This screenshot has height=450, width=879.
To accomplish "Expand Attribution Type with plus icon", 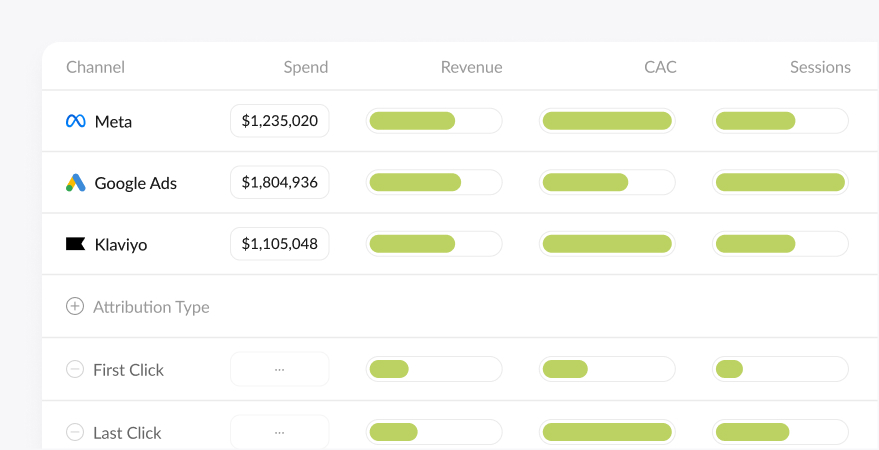I will 75,306.
